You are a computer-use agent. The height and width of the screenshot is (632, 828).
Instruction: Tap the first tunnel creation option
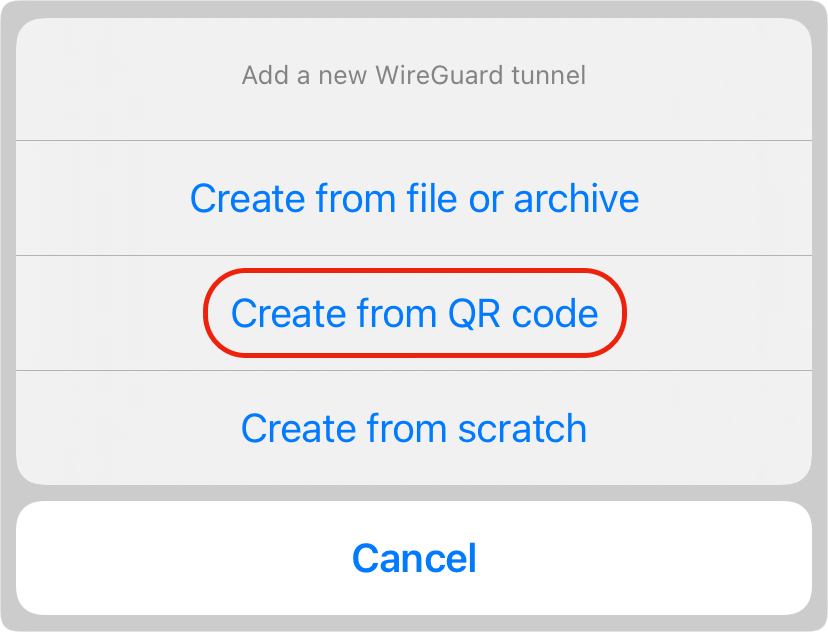[x=414, y=198]
